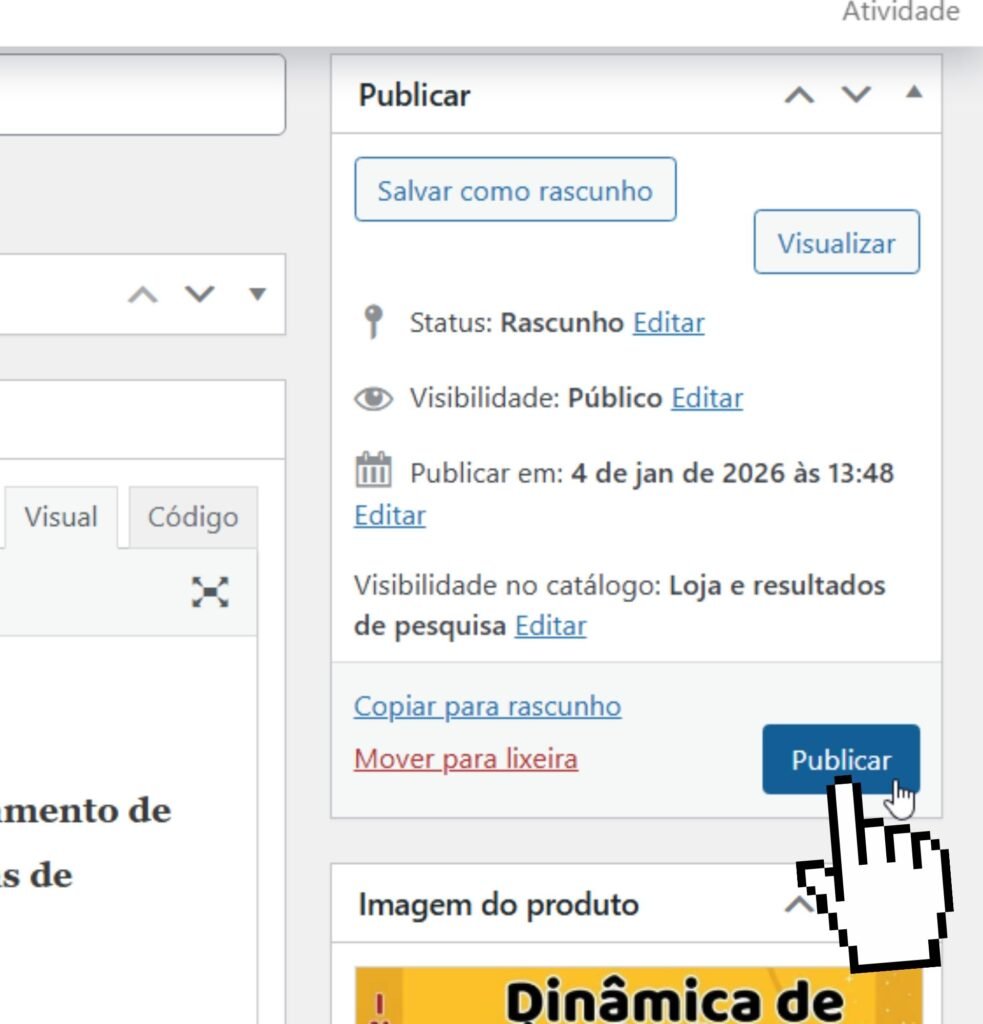983x1024 pixels.
Task: Open the product image thumbnail
Action: [x=638, y=995]
